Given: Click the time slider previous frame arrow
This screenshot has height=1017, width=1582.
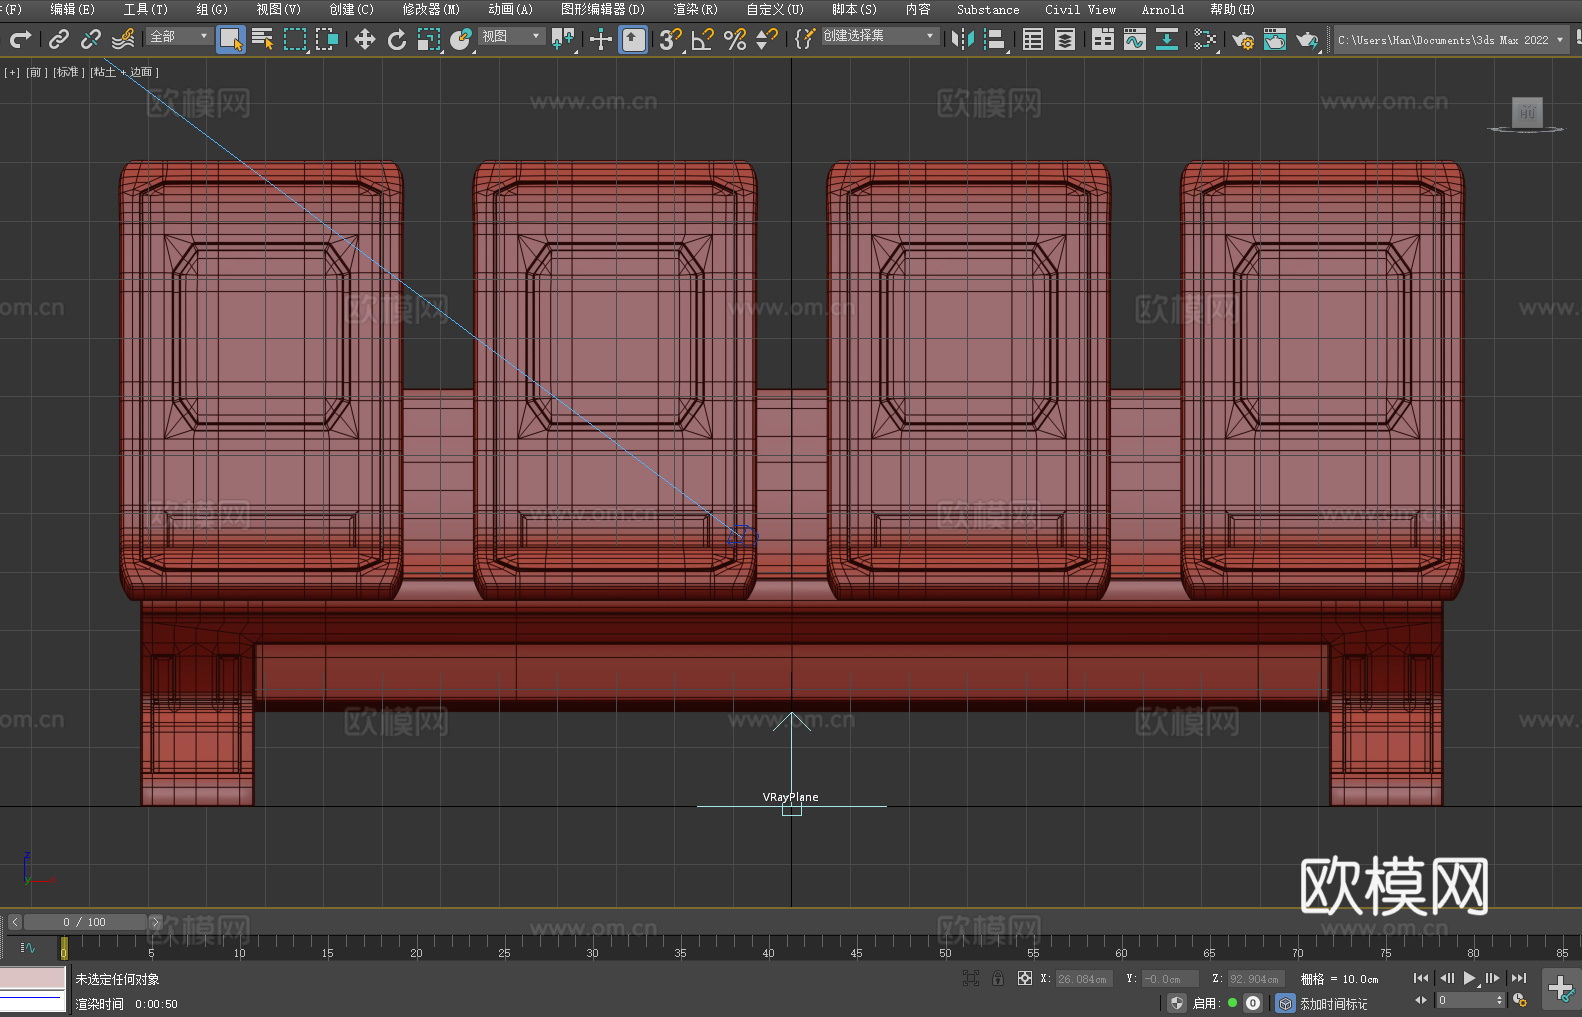Looking at the screenshot, I should (15, 922).
